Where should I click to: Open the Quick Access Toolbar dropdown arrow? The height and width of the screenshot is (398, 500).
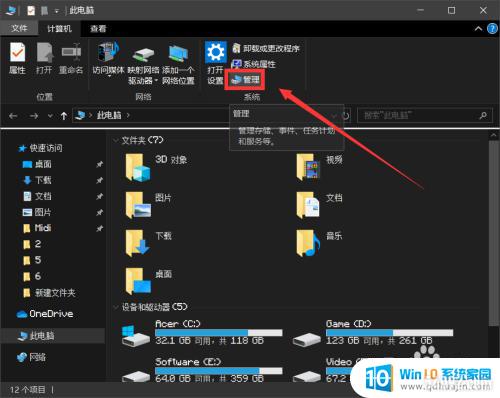(57, 11)
